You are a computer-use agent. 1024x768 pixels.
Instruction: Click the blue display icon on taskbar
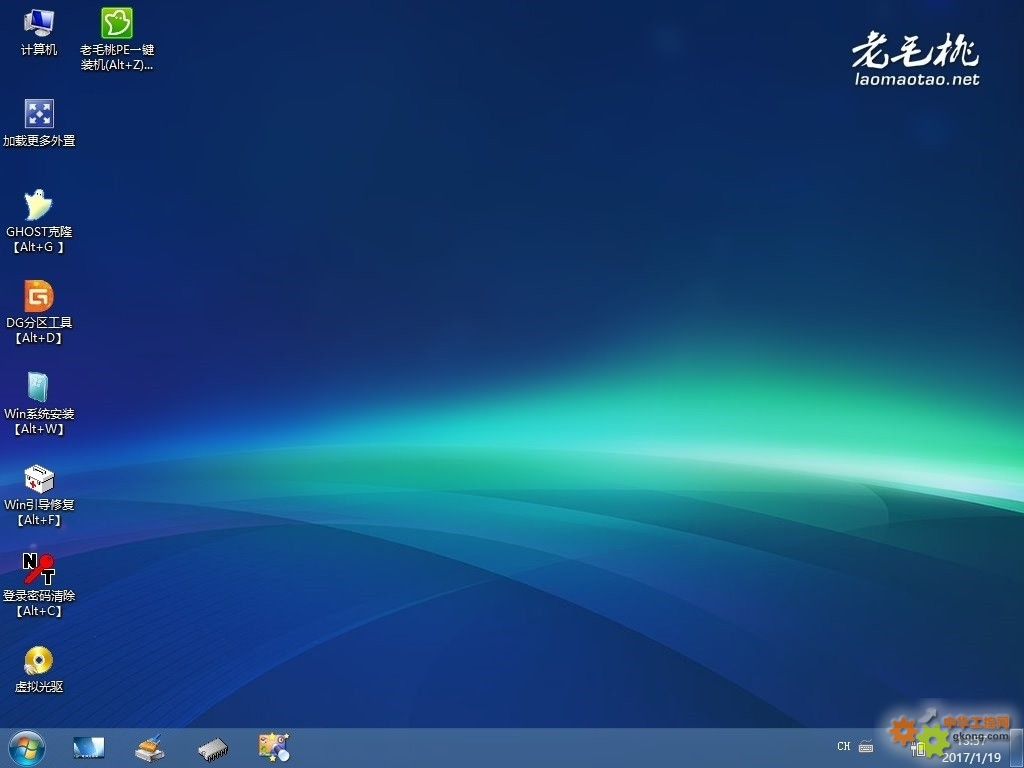tap(89, 748)
